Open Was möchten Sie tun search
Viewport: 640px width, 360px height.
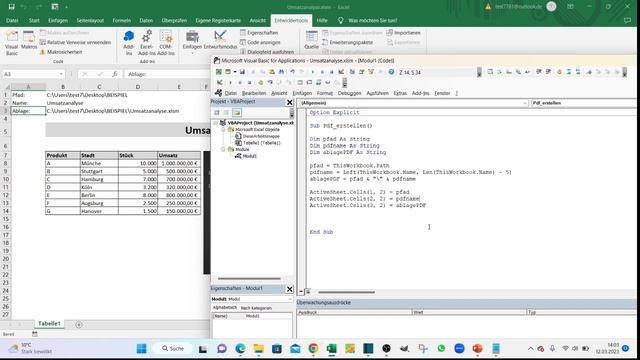point(367,20)
